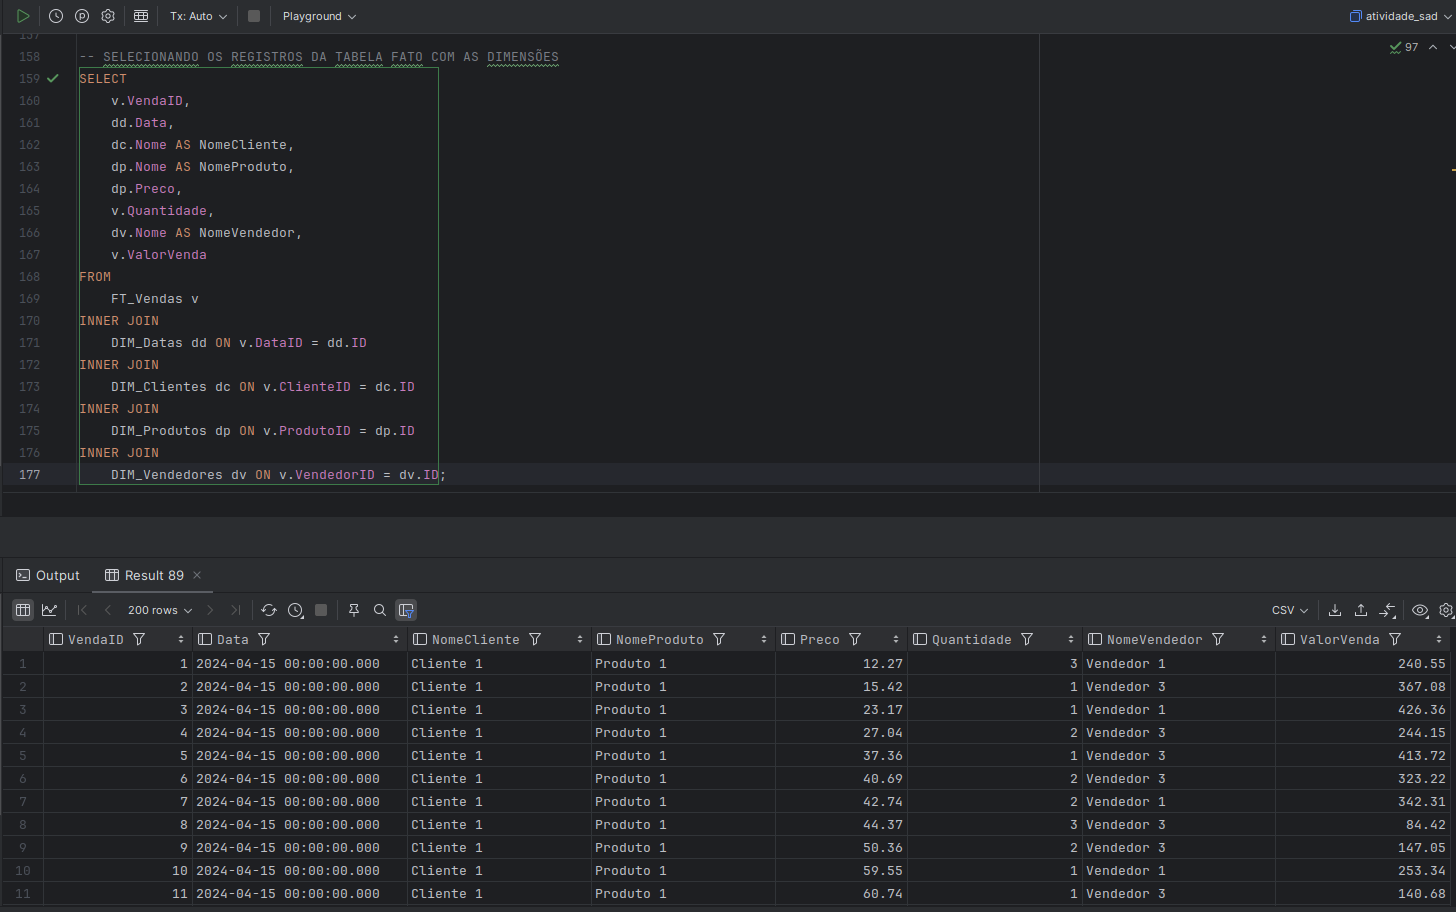Sort by Preco using its sort arrows
The image size is (1456, 912).
(896, 639)
